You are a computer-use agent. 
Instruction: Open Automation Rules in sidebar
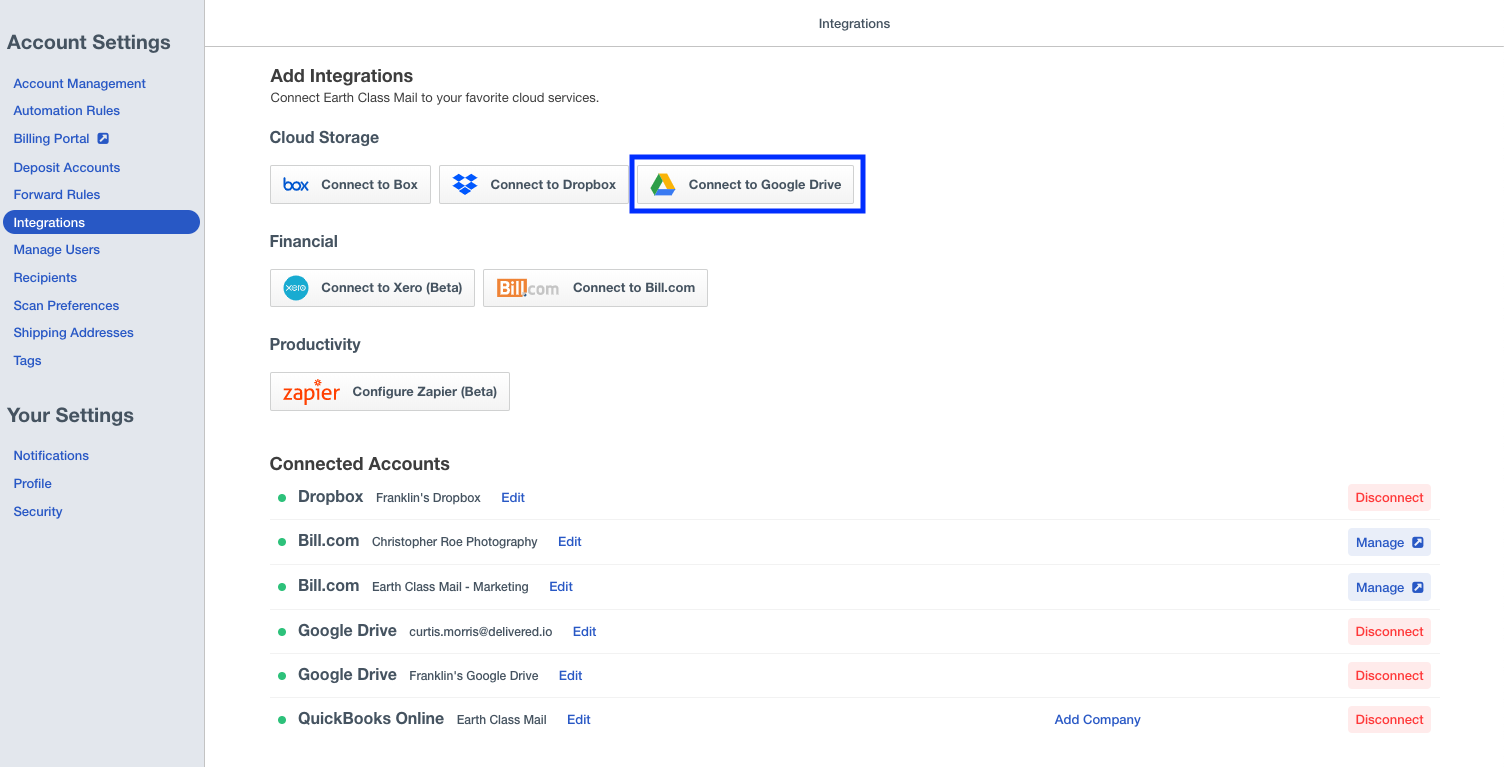coord(67,111)
